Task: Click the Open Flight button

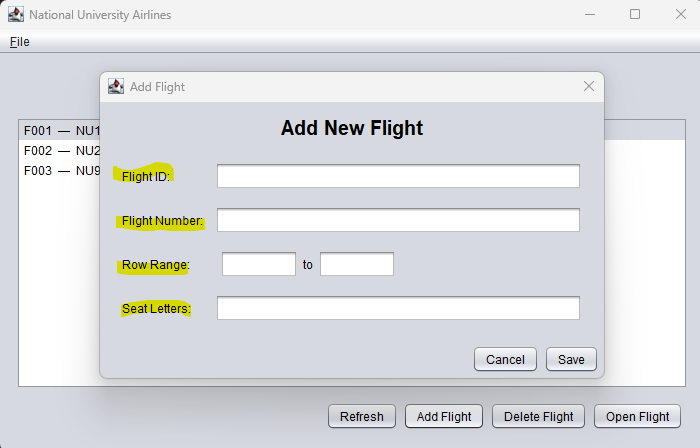Action: coord(637,417)
